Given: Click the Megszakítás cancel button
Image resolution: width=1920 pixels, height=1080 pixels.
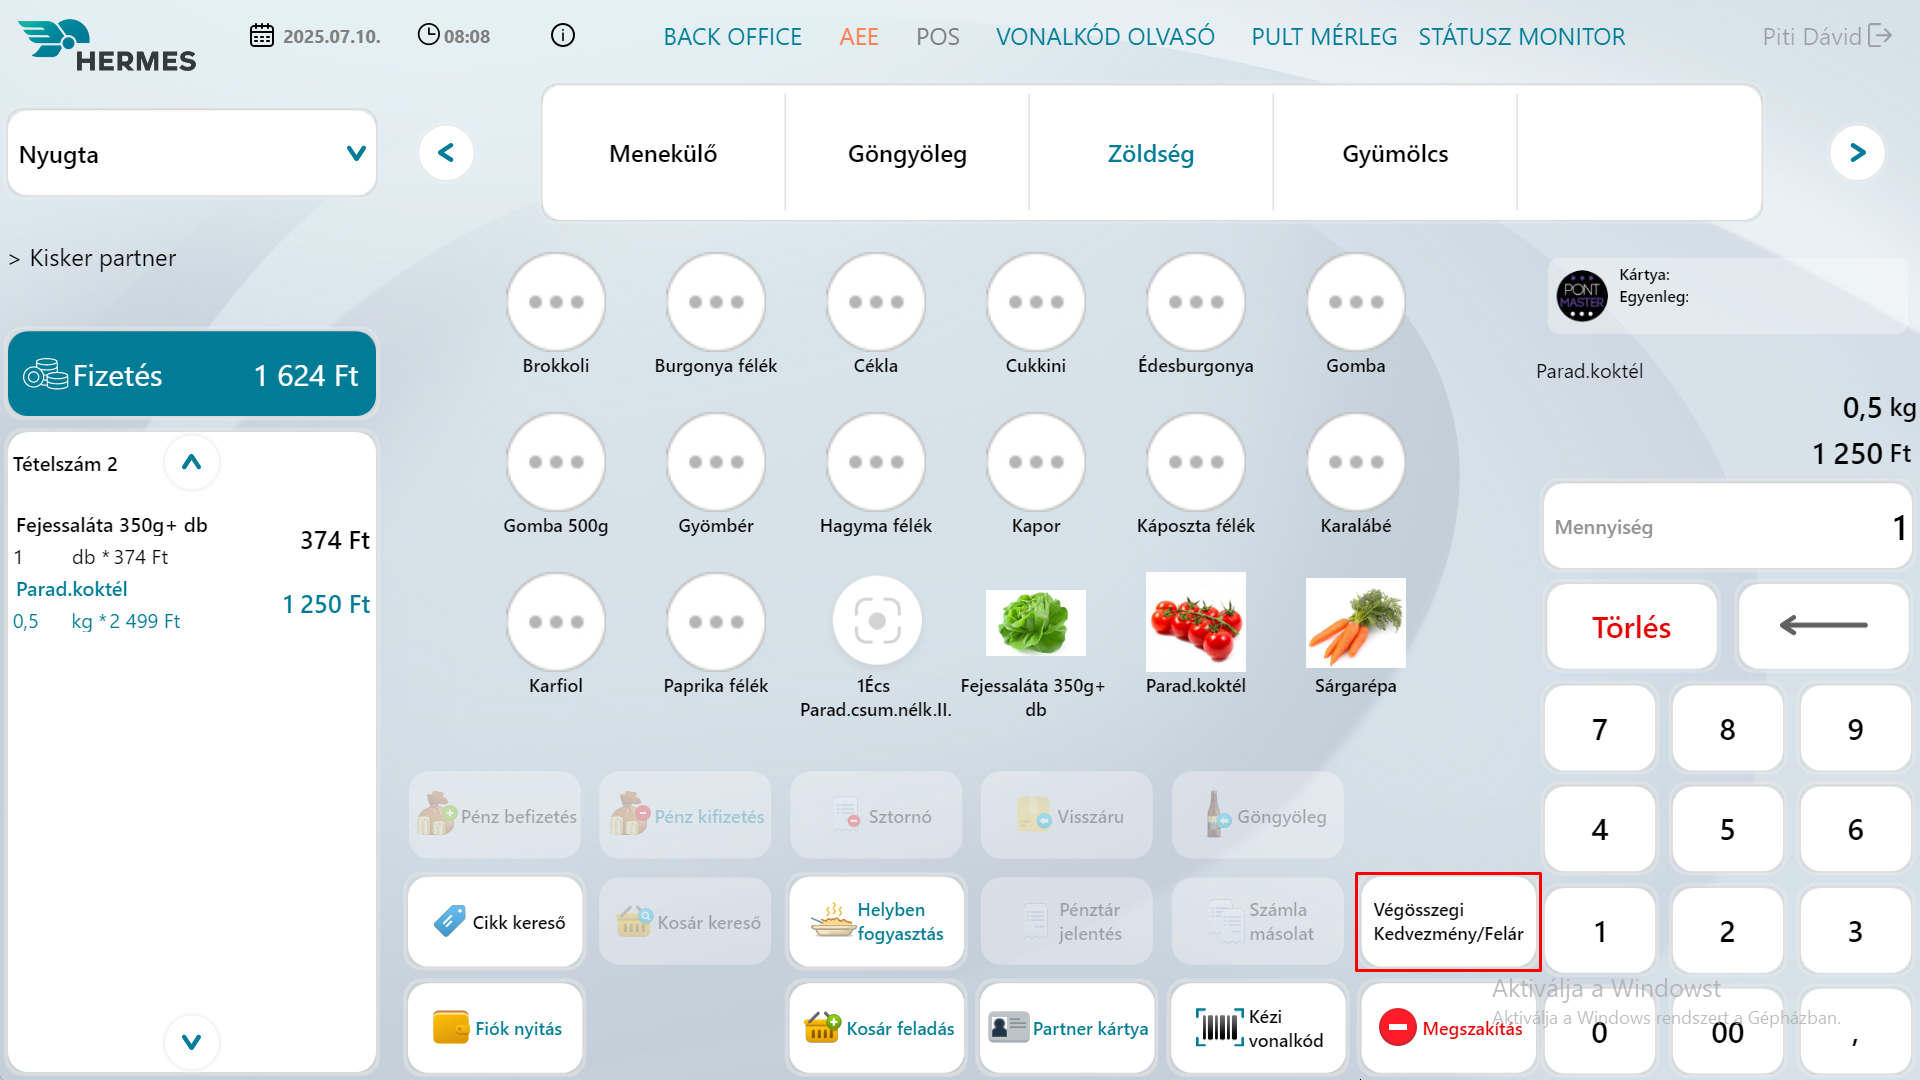Looking at the screenshot, I should [x=1450, y=1028].
